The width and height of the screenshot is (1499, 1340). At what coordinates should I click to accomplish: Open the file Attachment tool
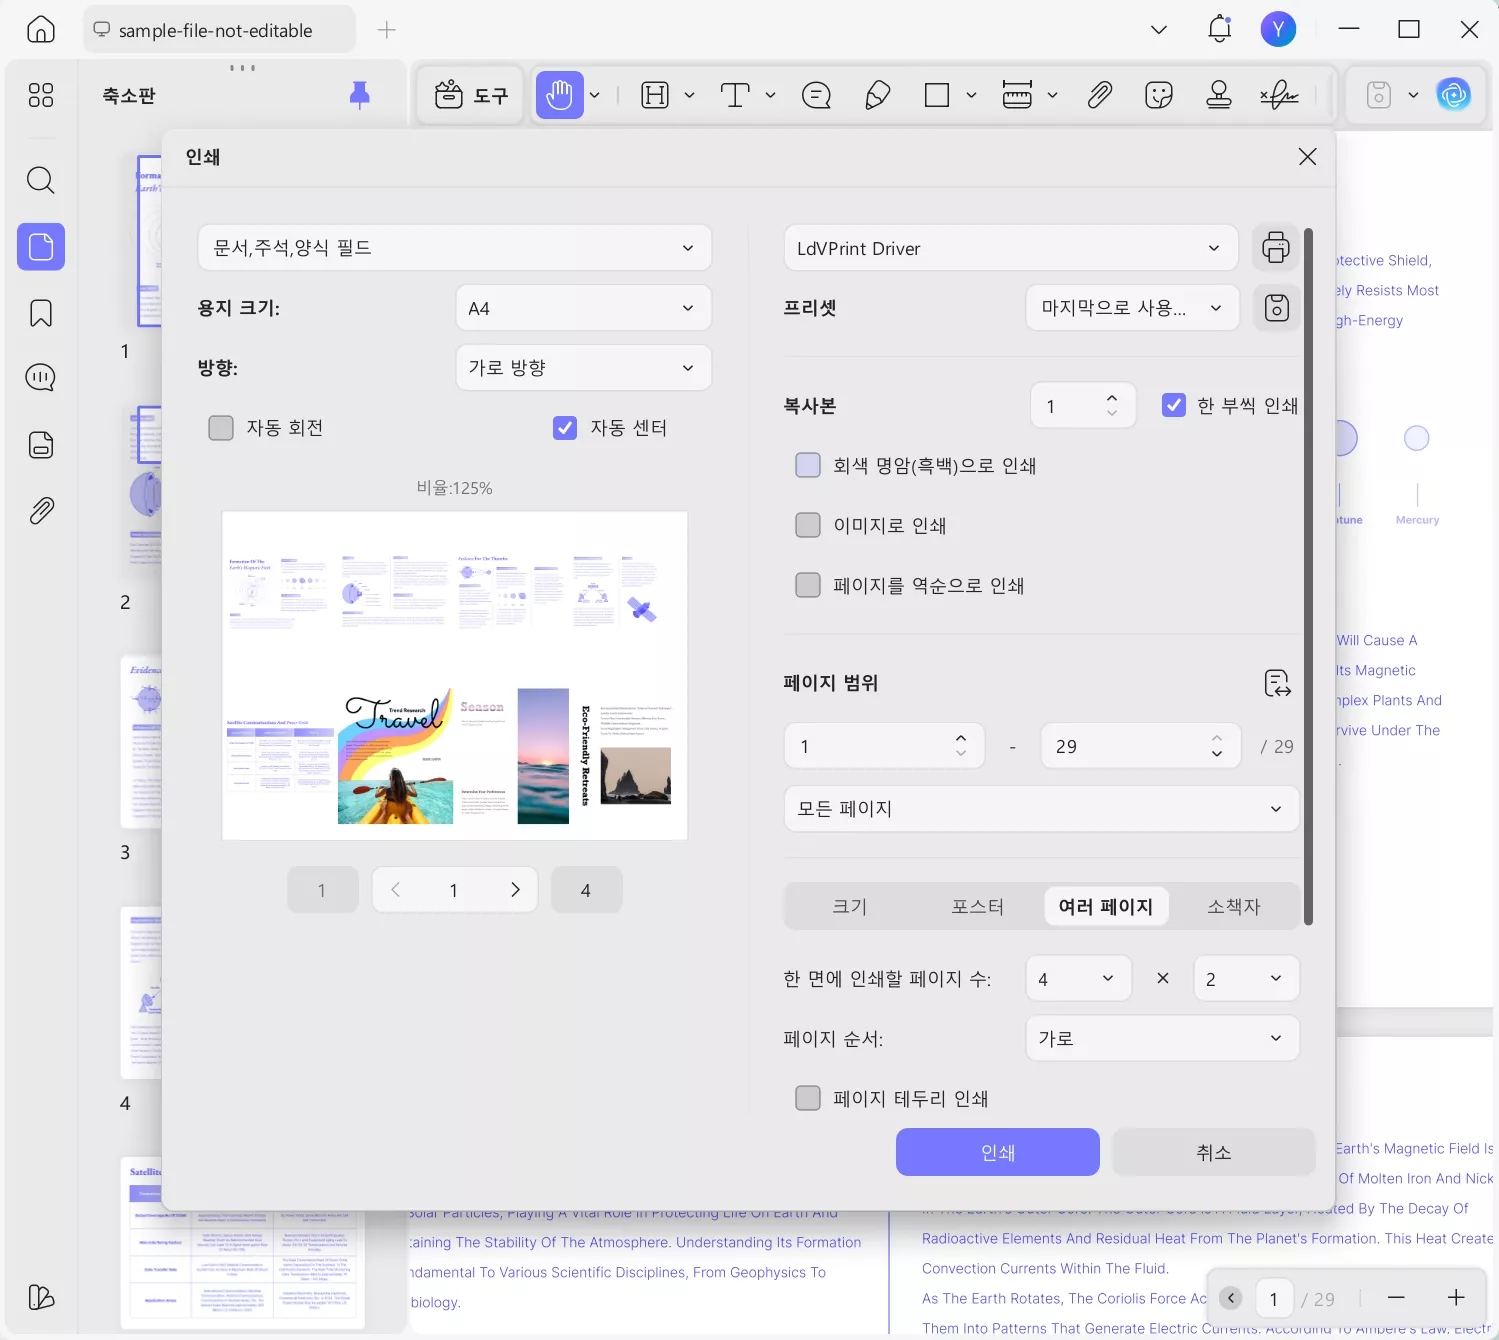pos(1099,95)
